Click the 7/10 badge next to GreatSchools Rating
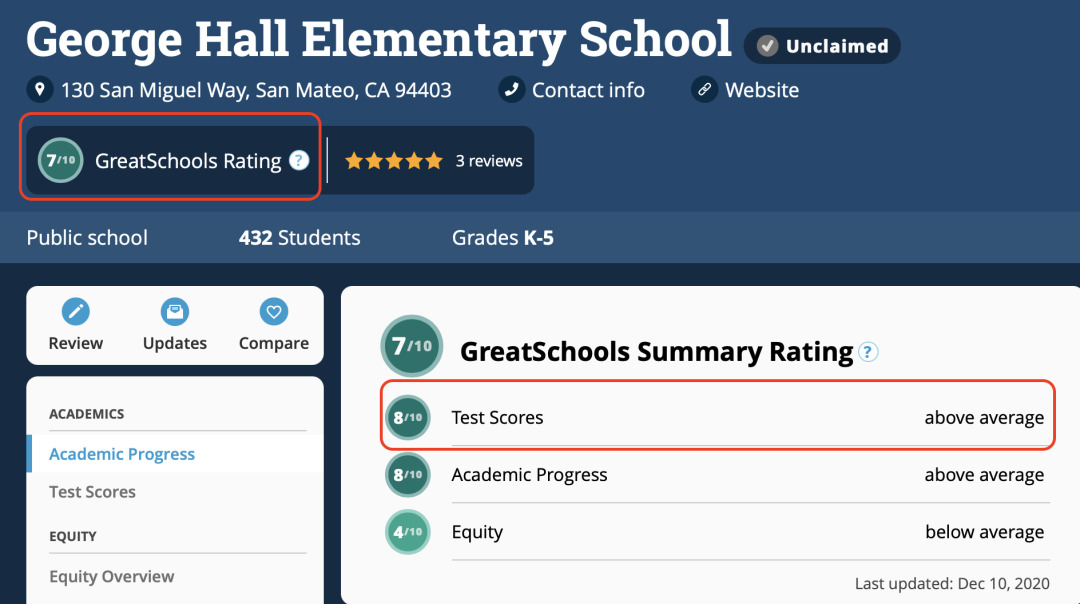1080x604 pixels. (x=61, y=160)
